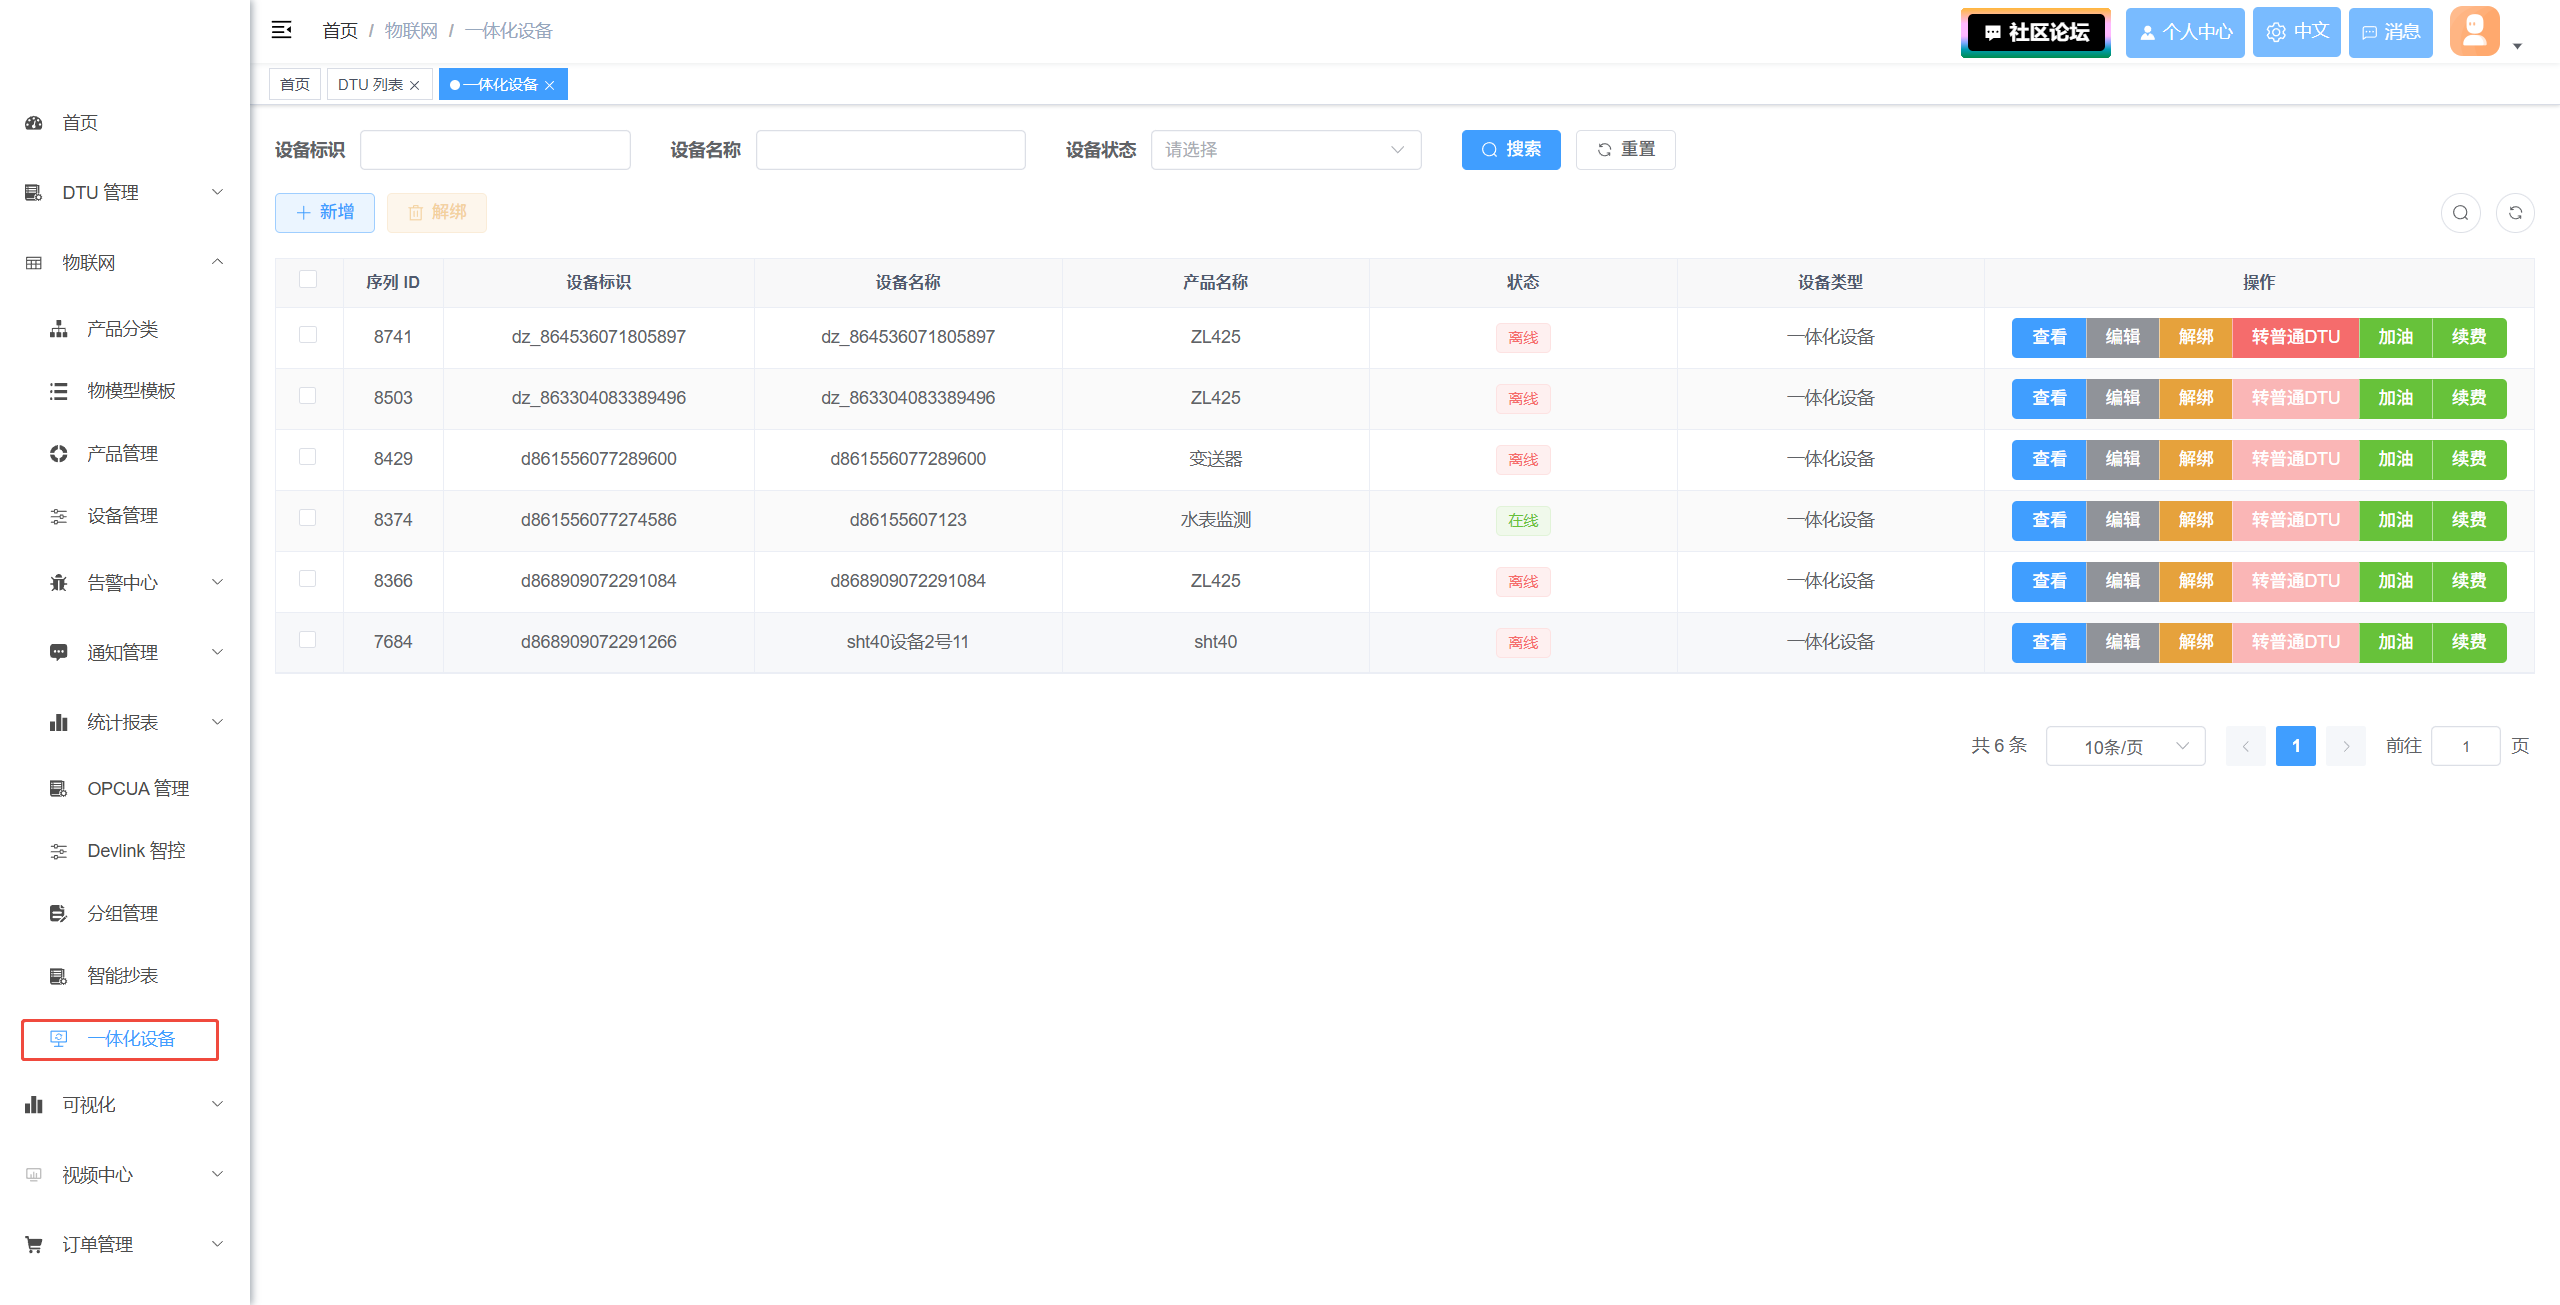Click the 可视化 bar chart icon
Screen dimensions: 2560x1305
coord(34,1105)
